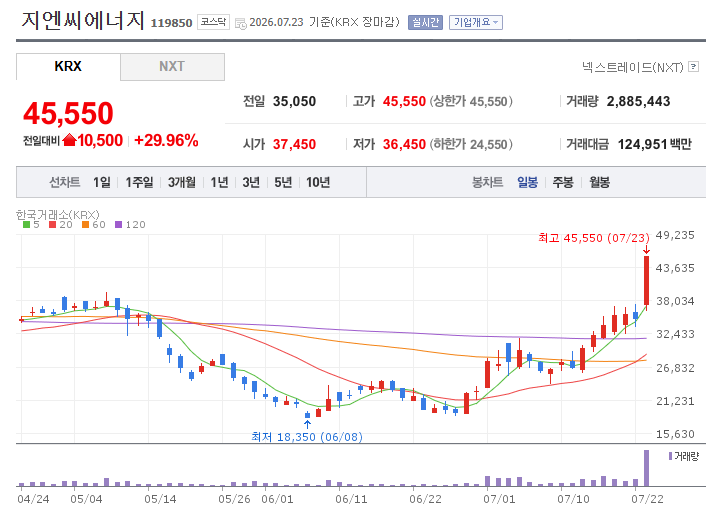Select the 1일 line chart period
The image size is (706, 509).
[102, 182]
